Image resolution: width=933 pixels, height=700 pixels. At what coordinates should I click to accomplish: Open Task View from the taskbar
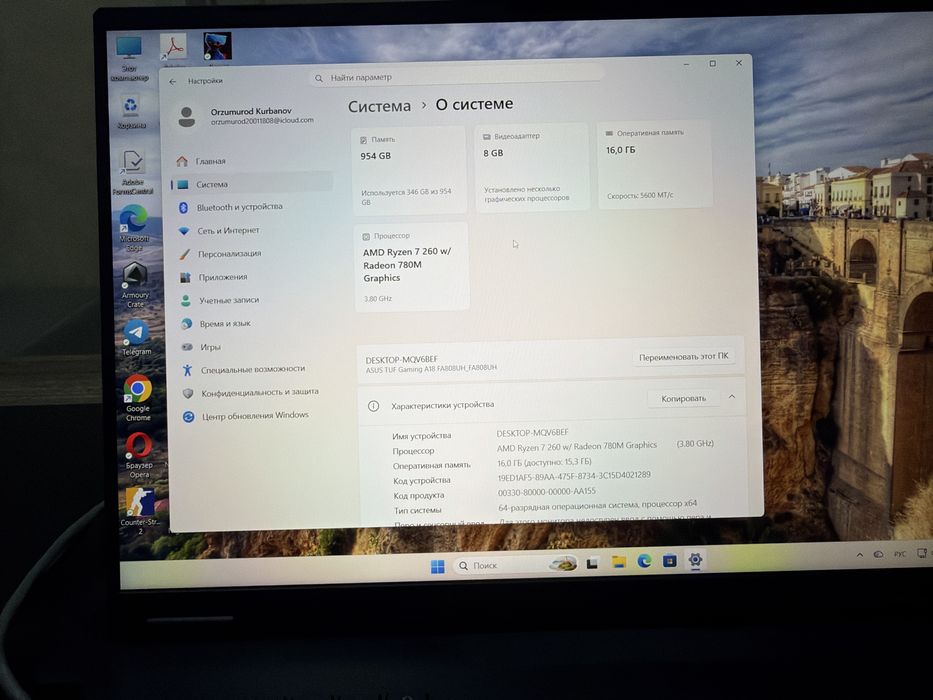(x=592, y=564)
